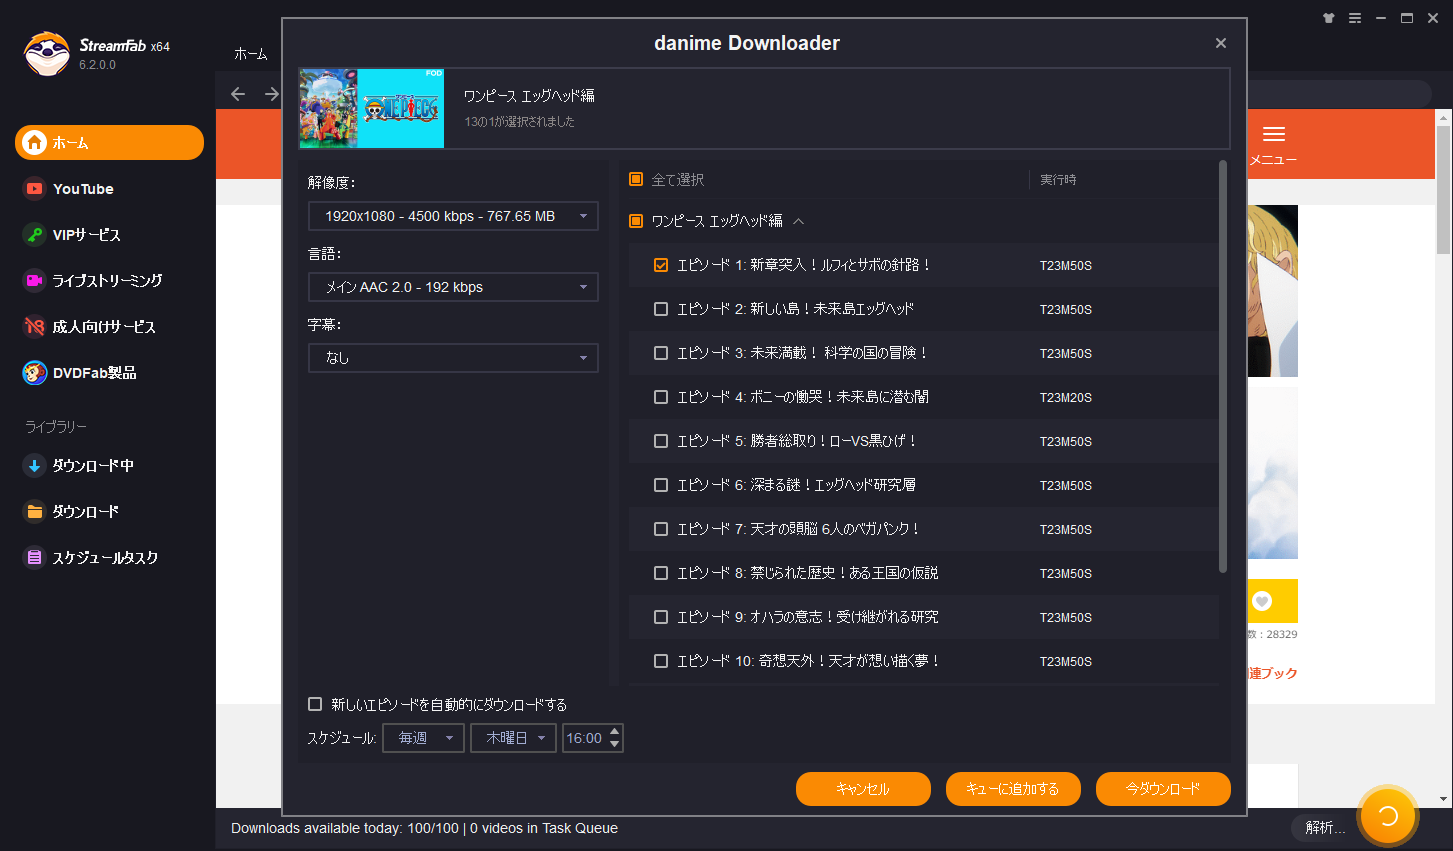Close the danime Downloader dialog
This screenshot has height=851, width=1453.
(1221, 43)
